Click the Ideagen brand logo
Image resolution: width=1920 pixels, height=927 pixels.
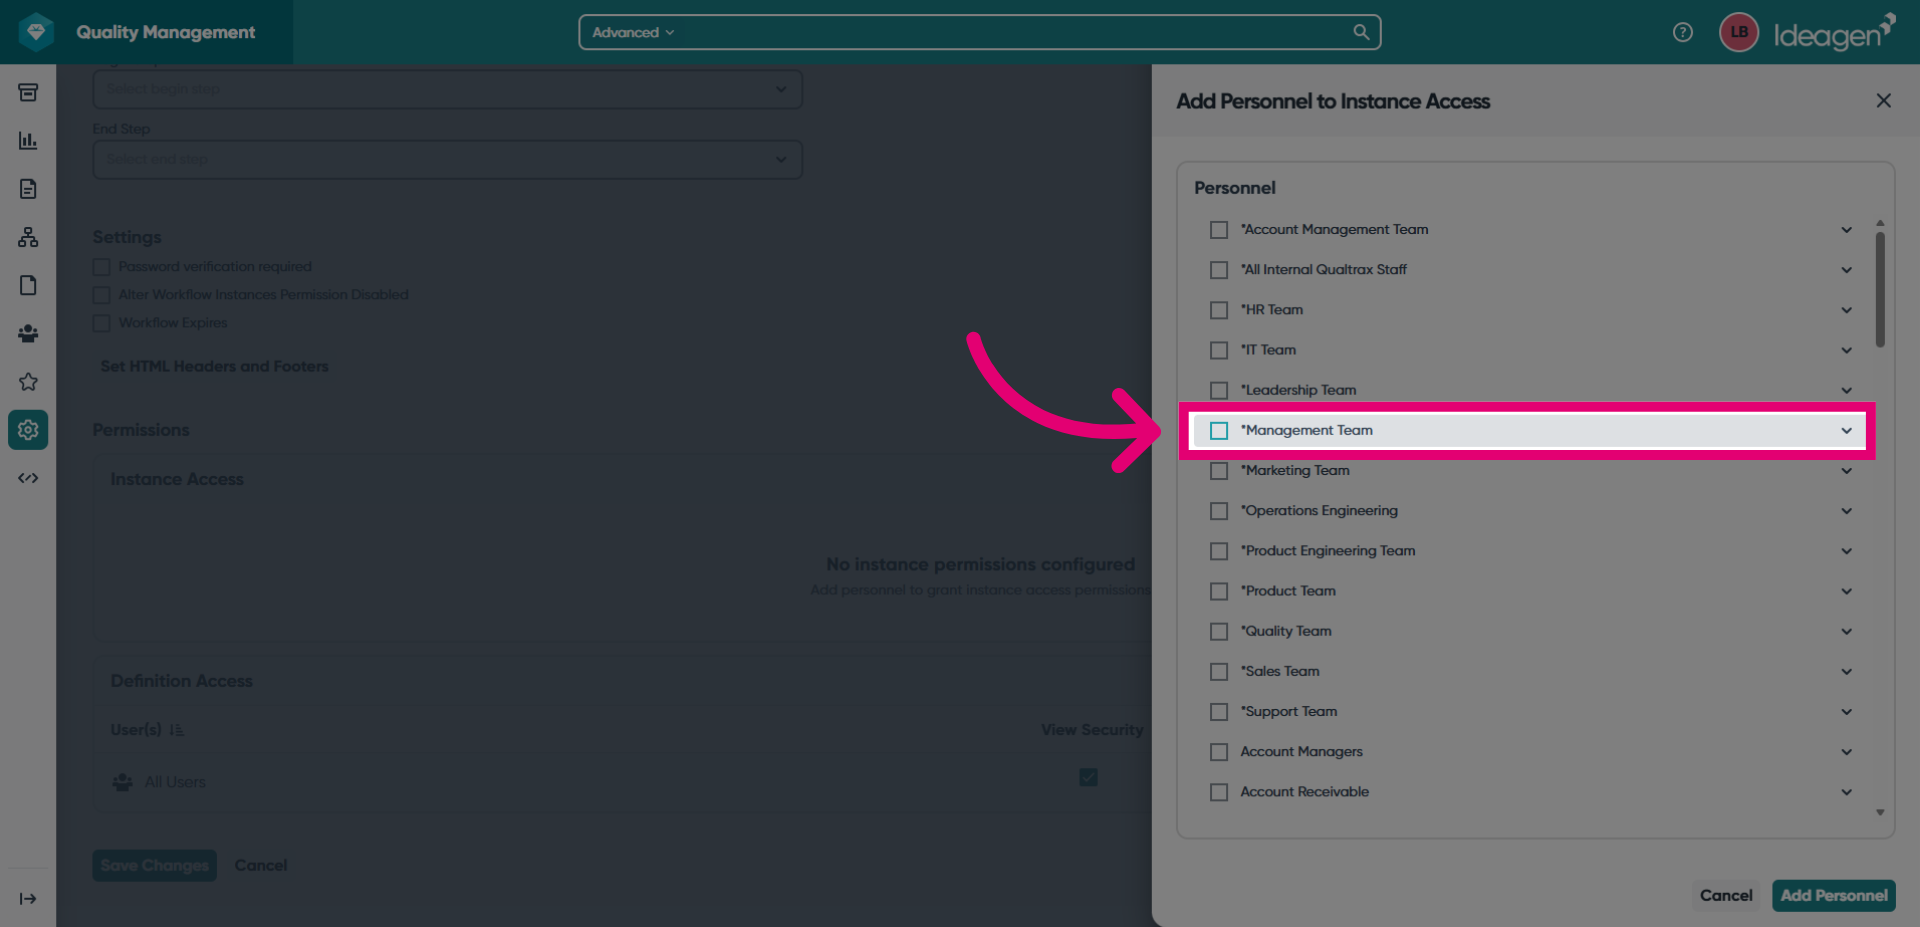pos(1834,32)
